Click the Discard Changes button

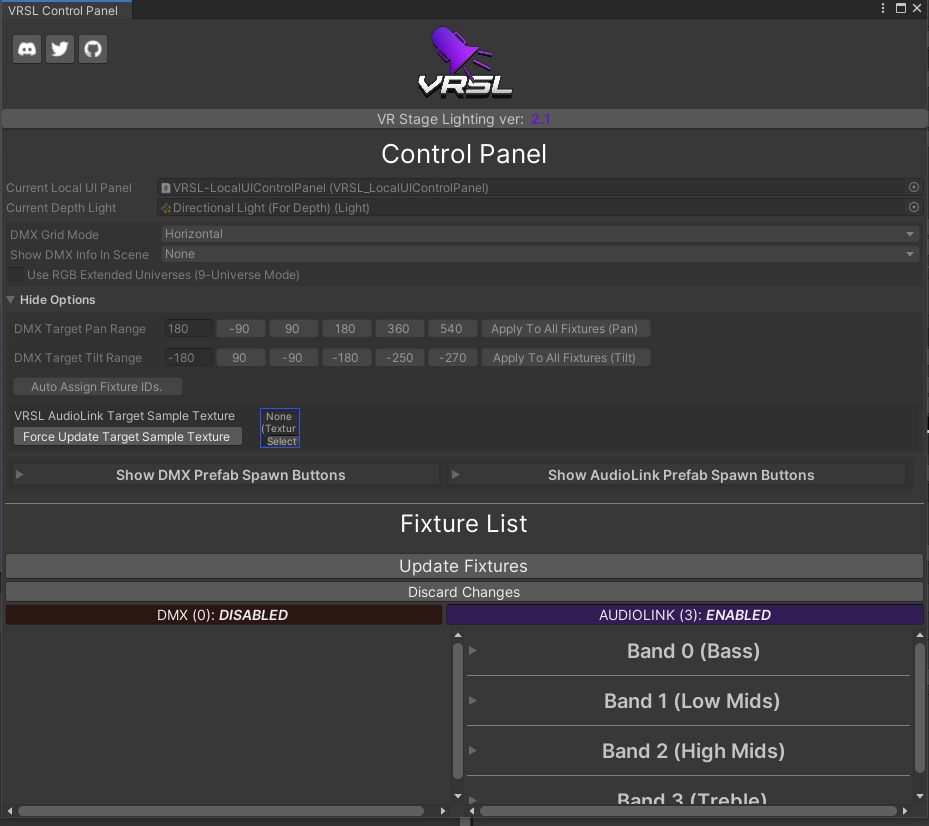pyautogui.click(x=464, y=592)
